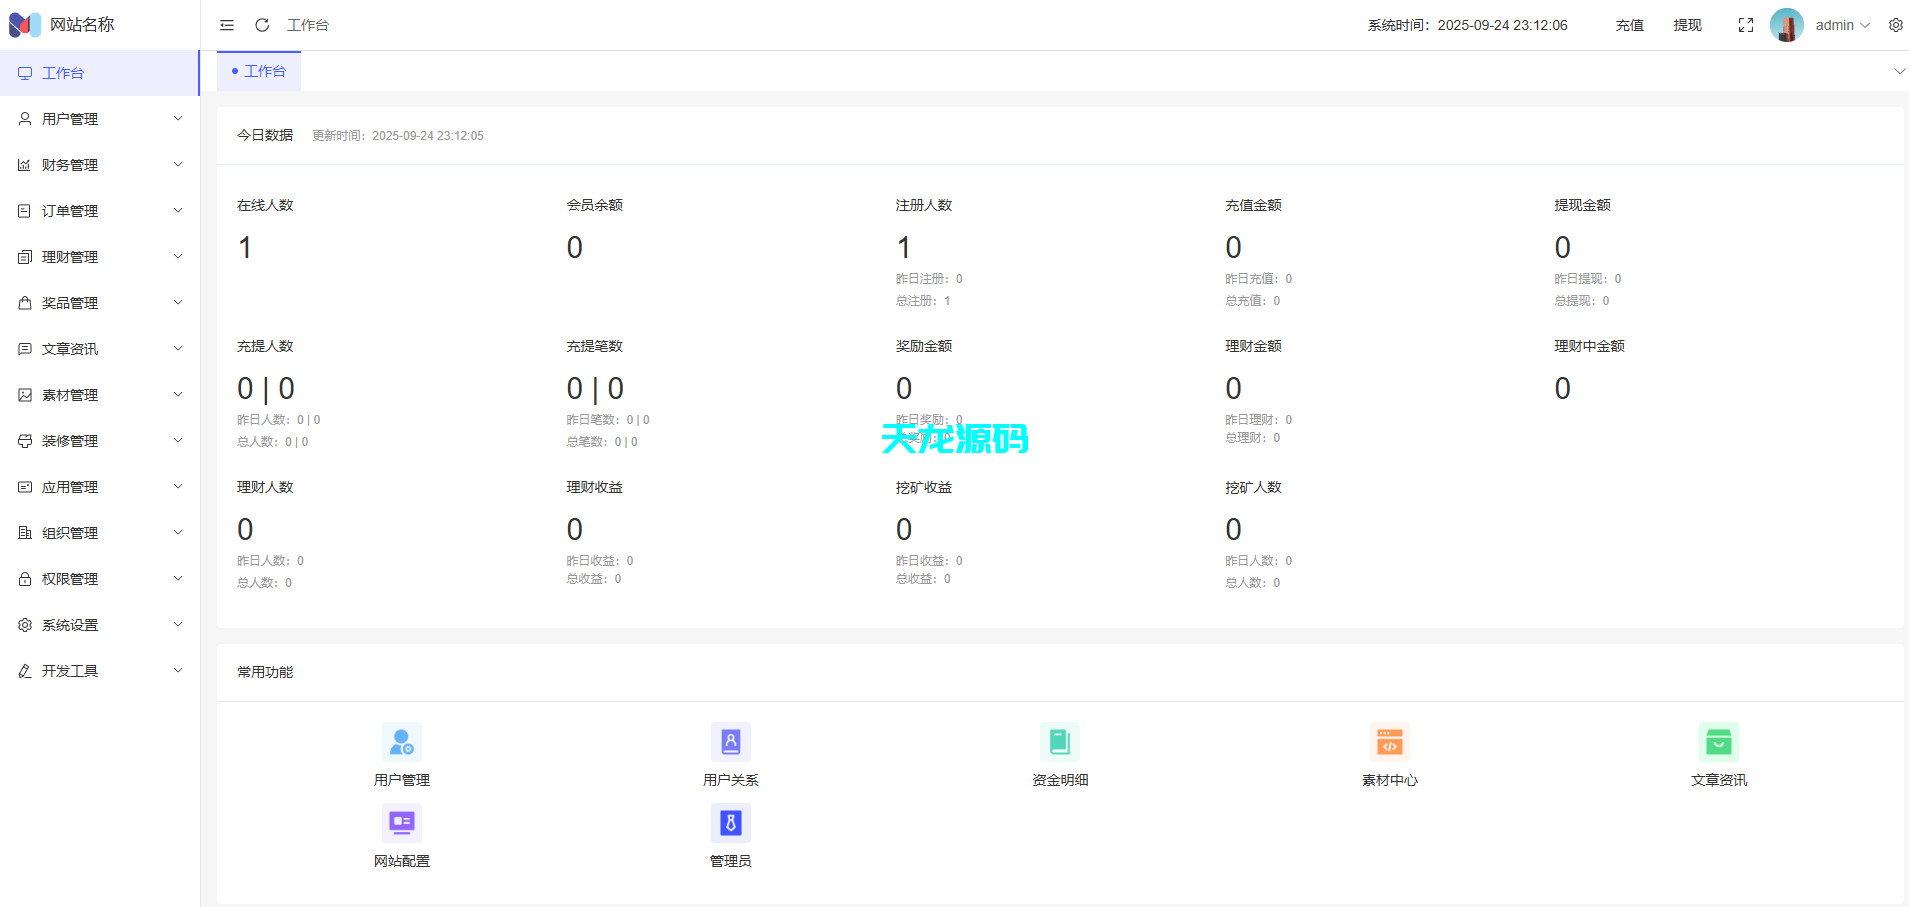The width and height of the screenshot is (1909, 907).
Task: Click the fullscreen icon near admin avatar
Action: 1746,24
